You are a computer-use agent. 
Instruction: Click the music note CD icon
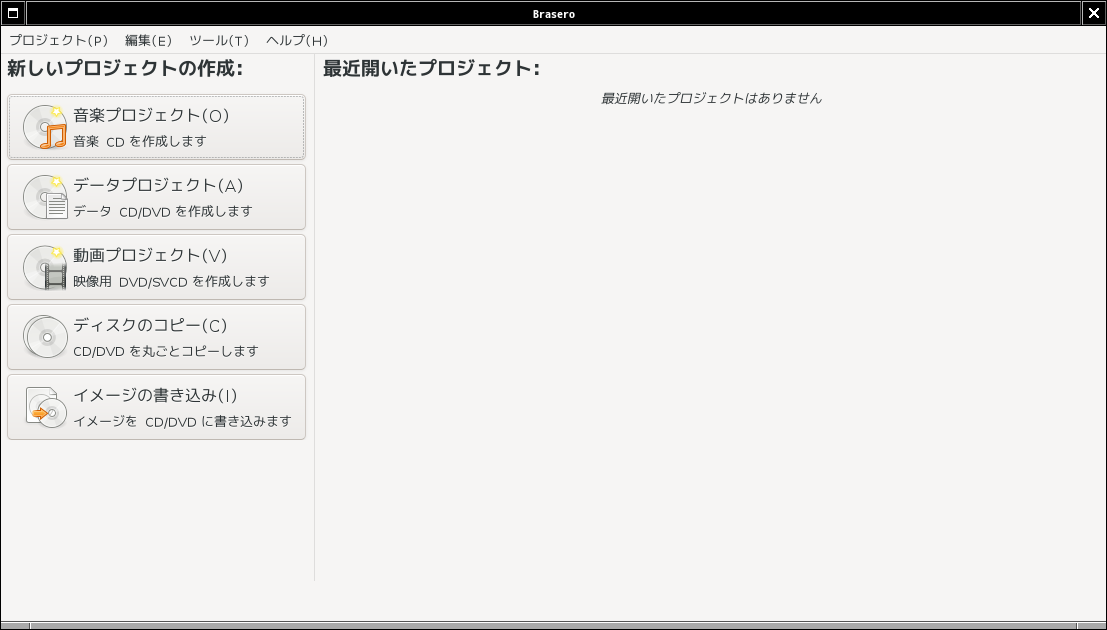click(x=45, y=127)
